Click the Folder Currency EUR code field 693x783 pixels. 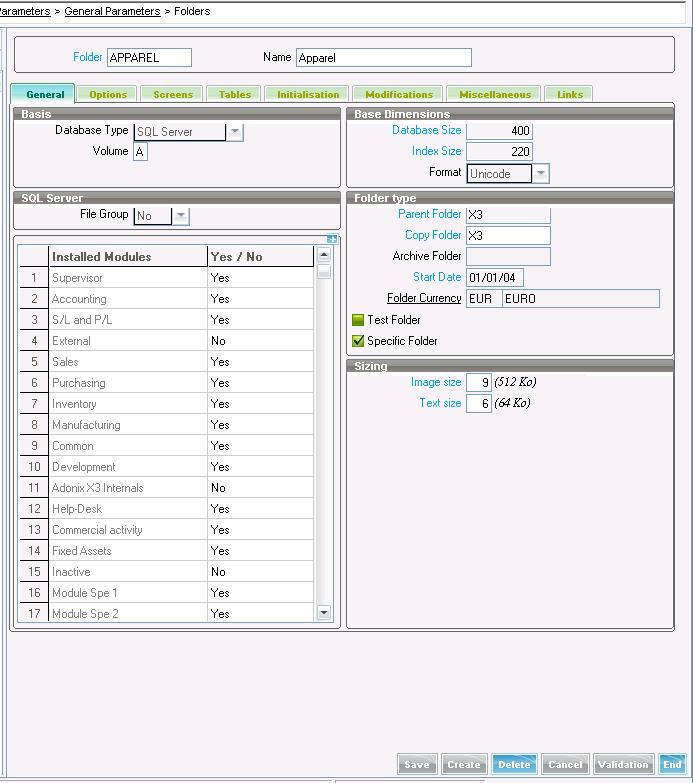pos(484,299)
